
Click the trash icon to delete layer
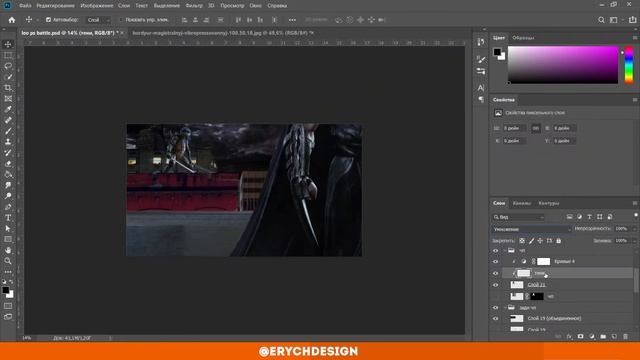(x=625, y=336)
